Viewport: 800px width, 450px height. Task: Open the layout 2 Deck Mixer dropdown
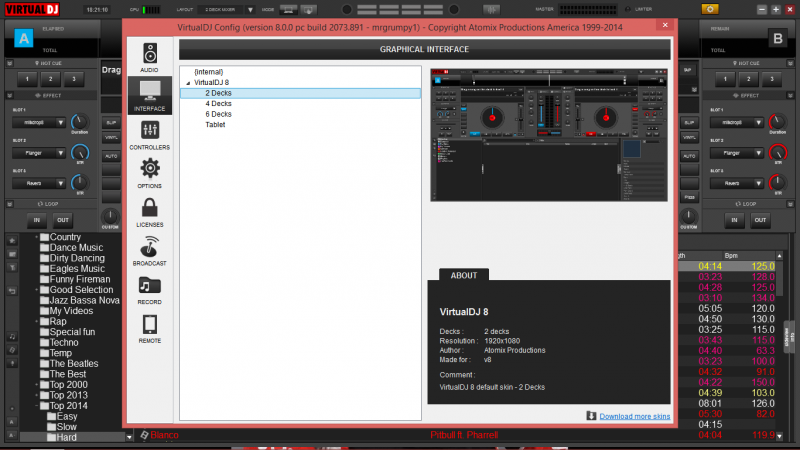point(250,10)
